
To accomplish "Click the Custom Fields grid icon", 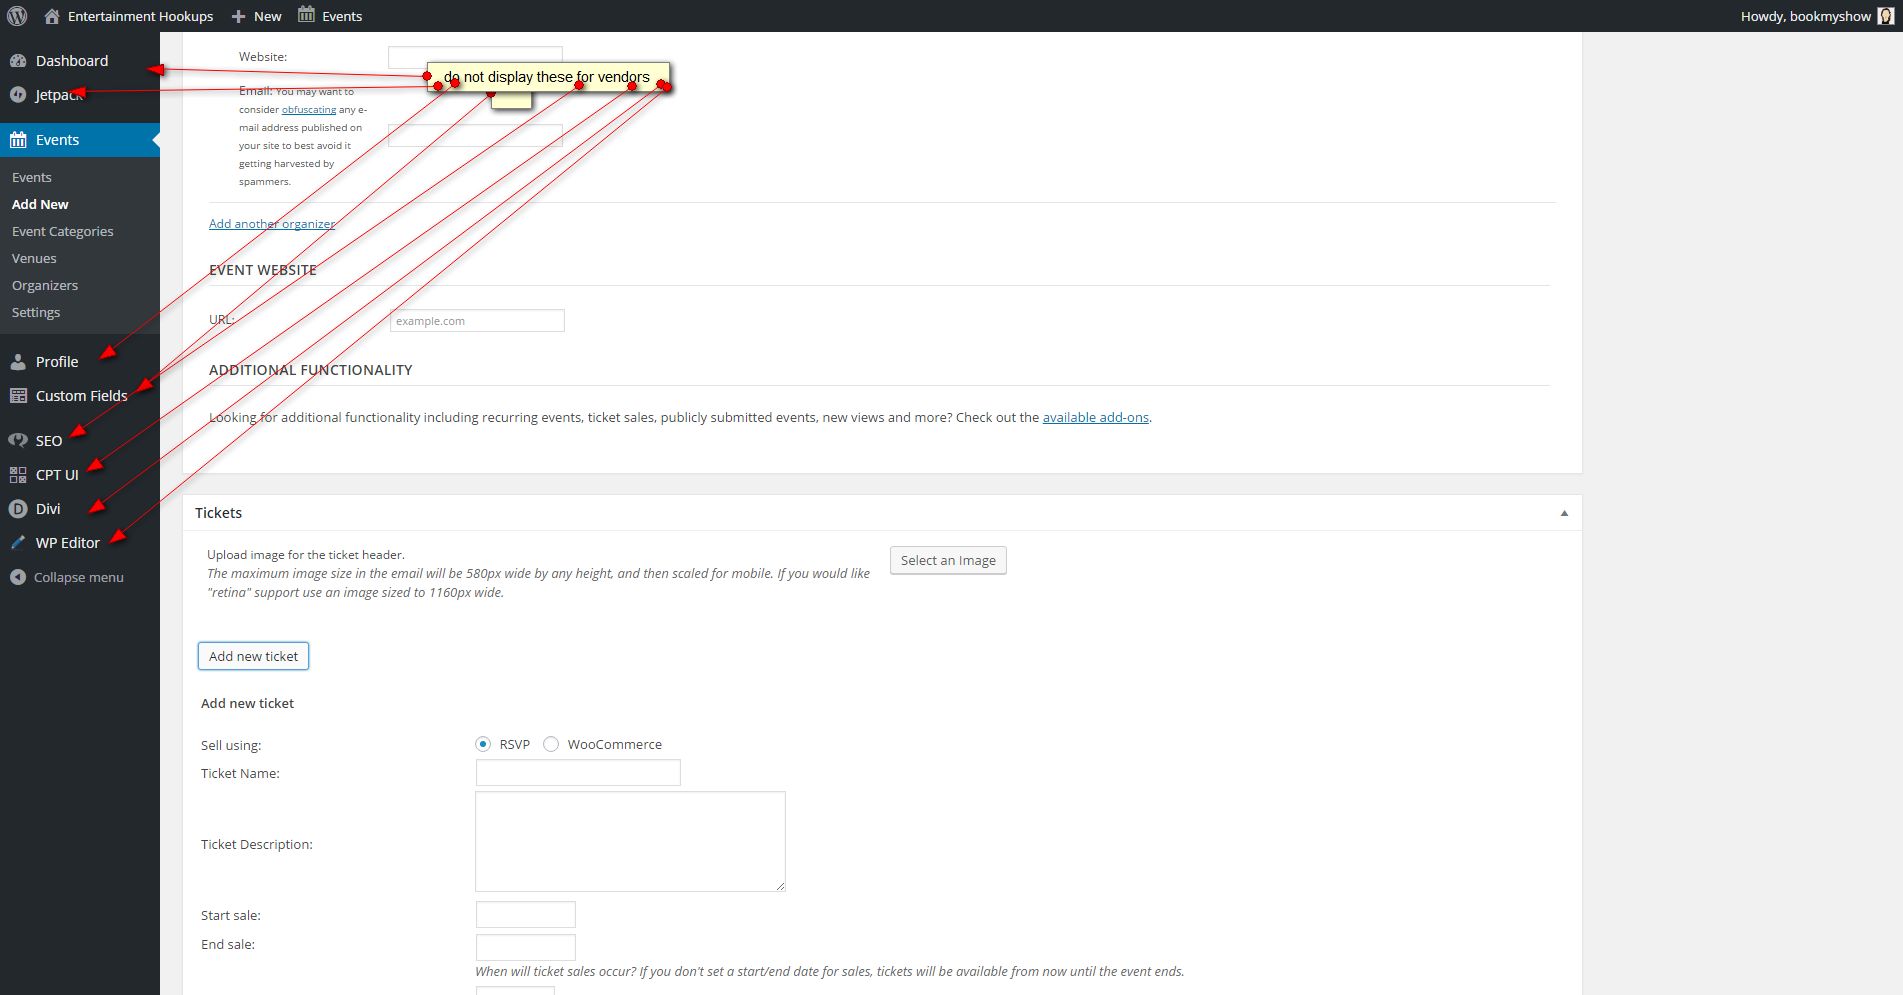I will [x=18, y=396].
